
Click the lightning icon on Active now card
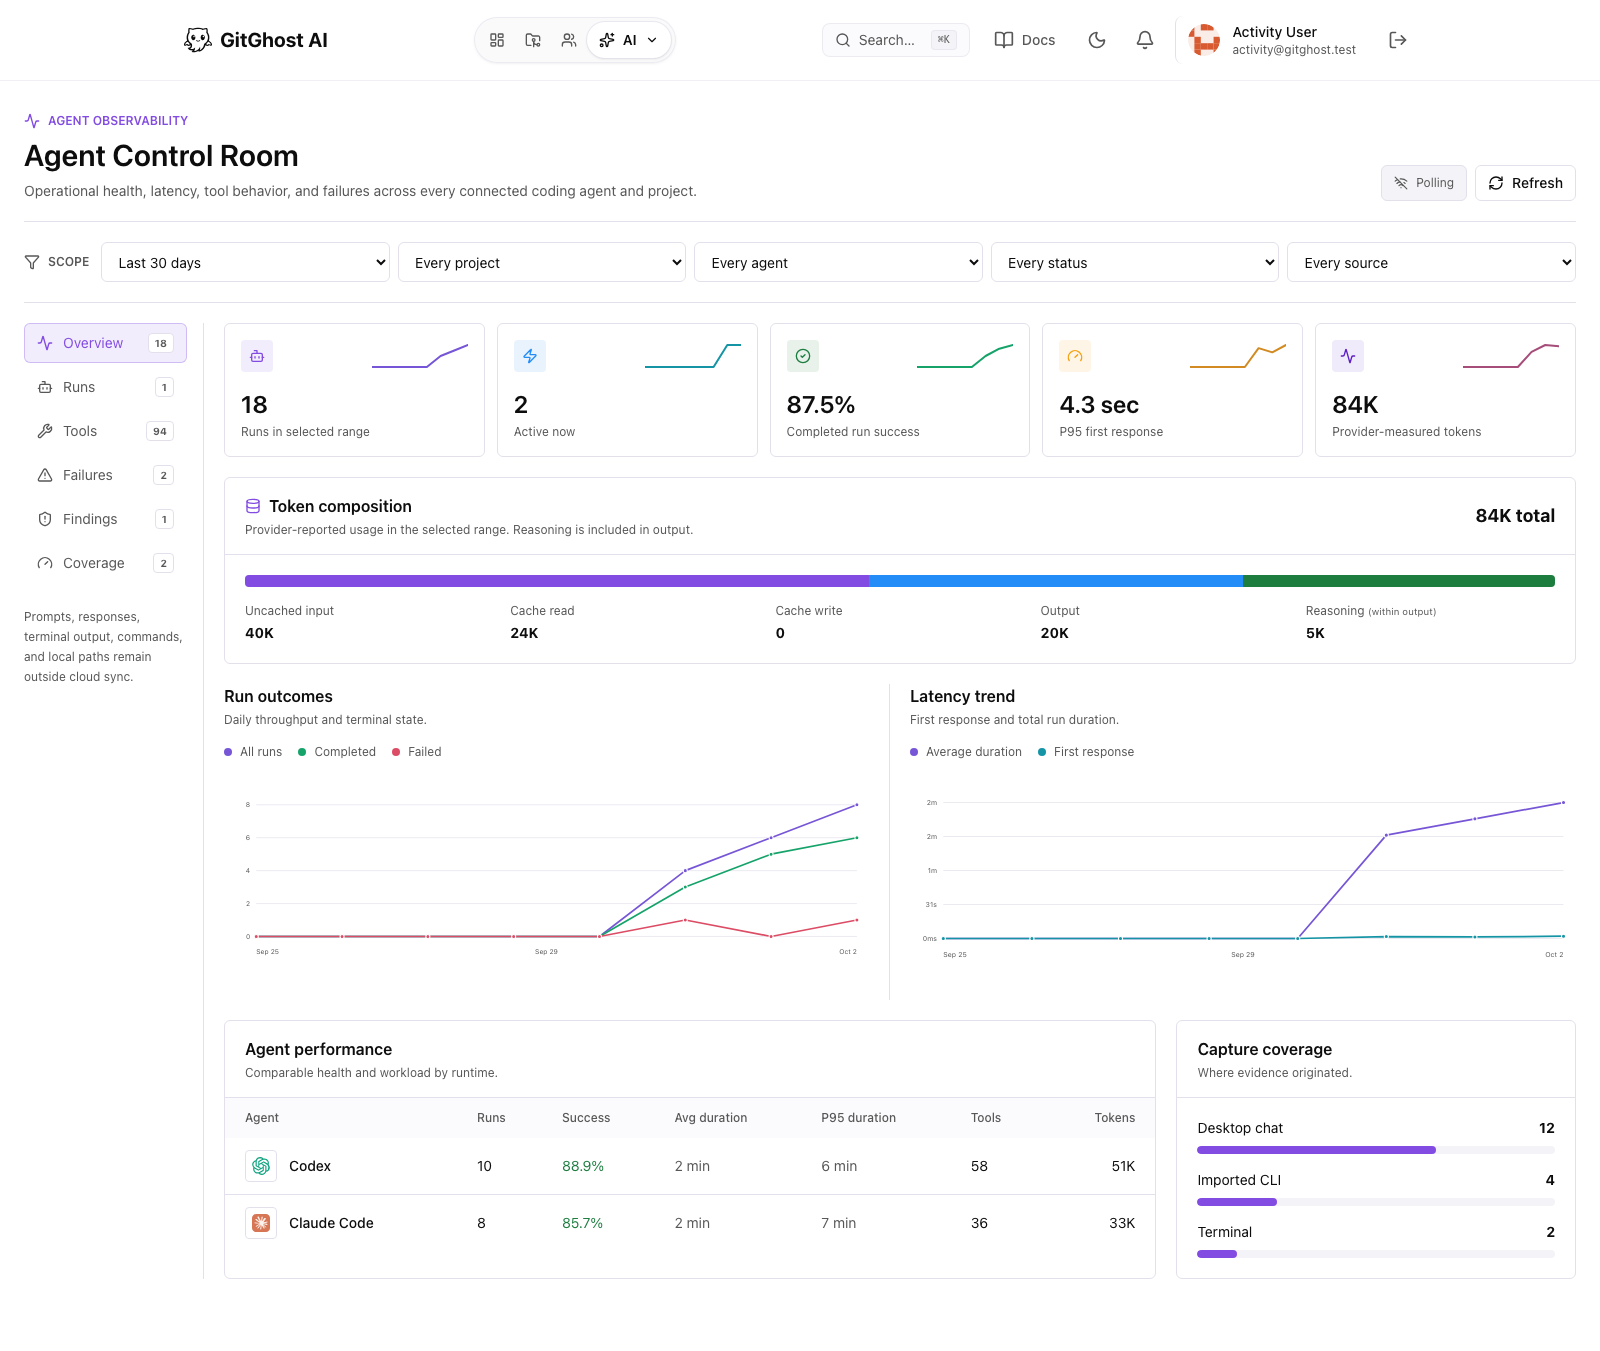tap(530, 356)
